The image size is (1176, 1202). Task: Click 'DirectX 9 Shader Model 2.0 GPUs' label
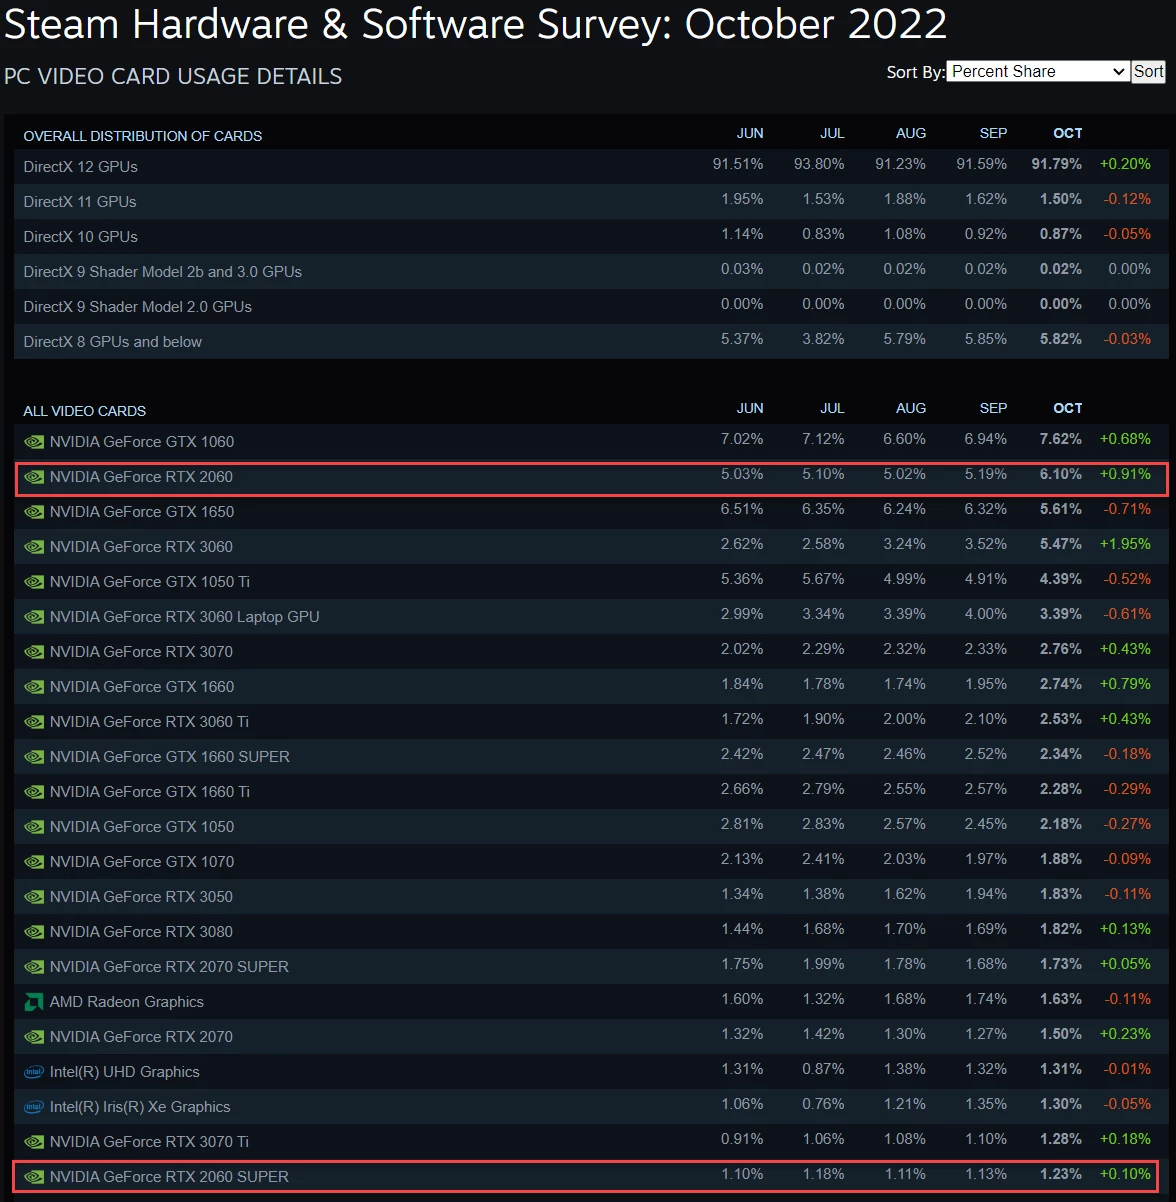coord(138,307)
